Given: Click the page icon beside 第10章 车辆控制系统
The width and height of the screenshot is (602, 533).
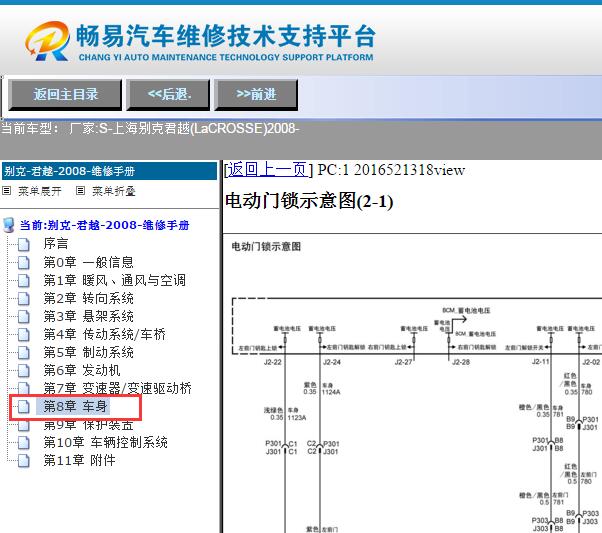Looking at the screenshot, I should pyautogui.click(x=24, y=443).
